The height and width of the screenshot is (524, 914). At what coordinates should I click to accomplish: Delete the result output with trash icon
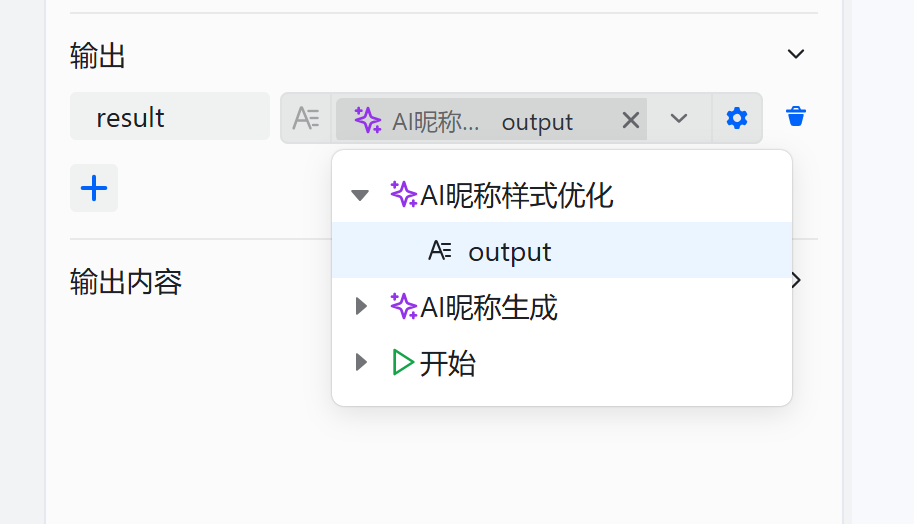click(x=796, y=117)
